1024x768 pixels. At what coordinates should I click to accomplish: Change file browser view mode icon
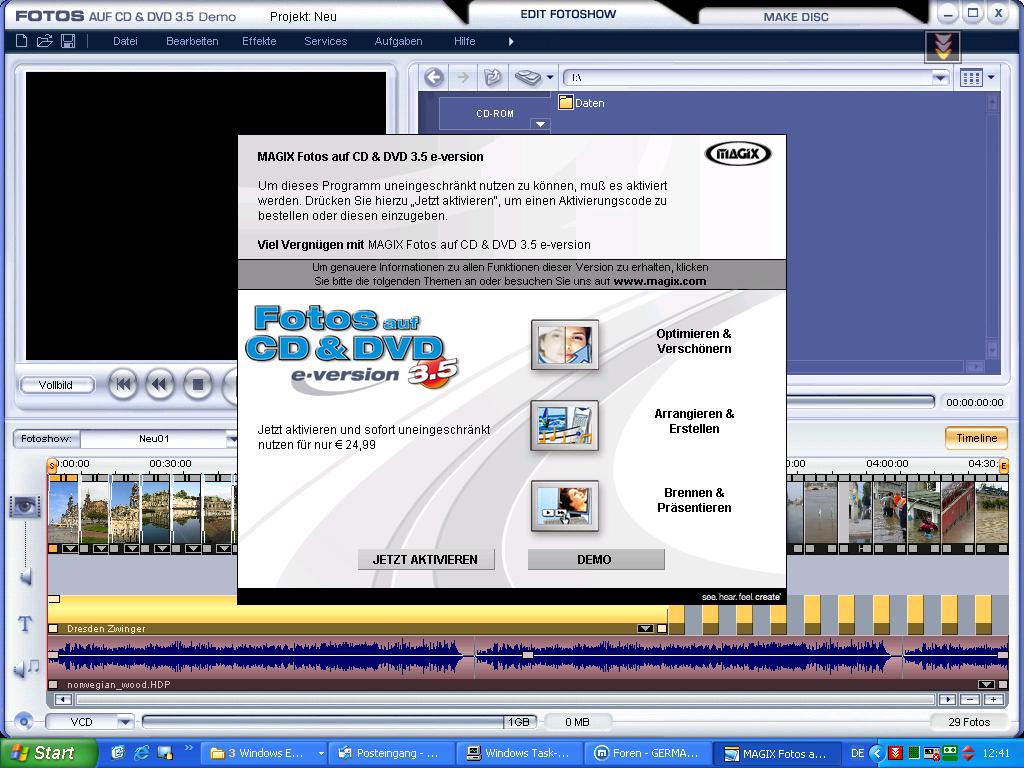pos(971,78)
